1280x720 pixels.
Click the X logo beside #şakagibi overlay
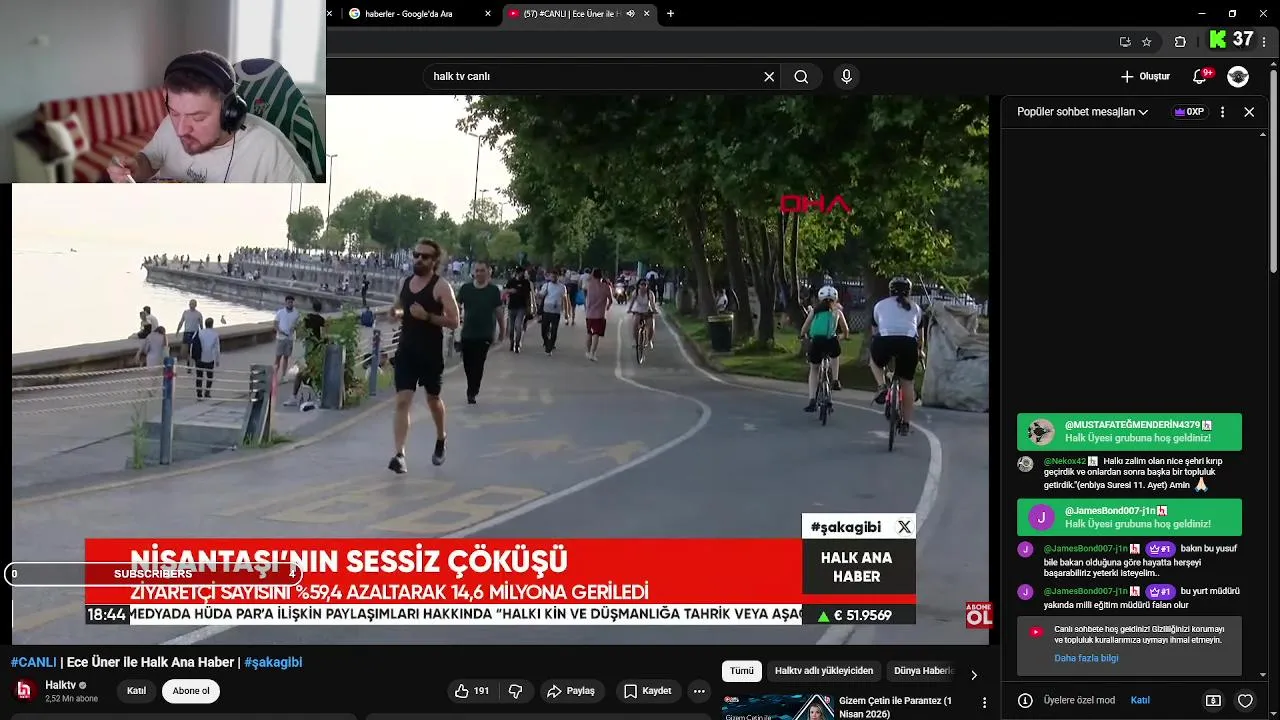[x=904, y=527]
